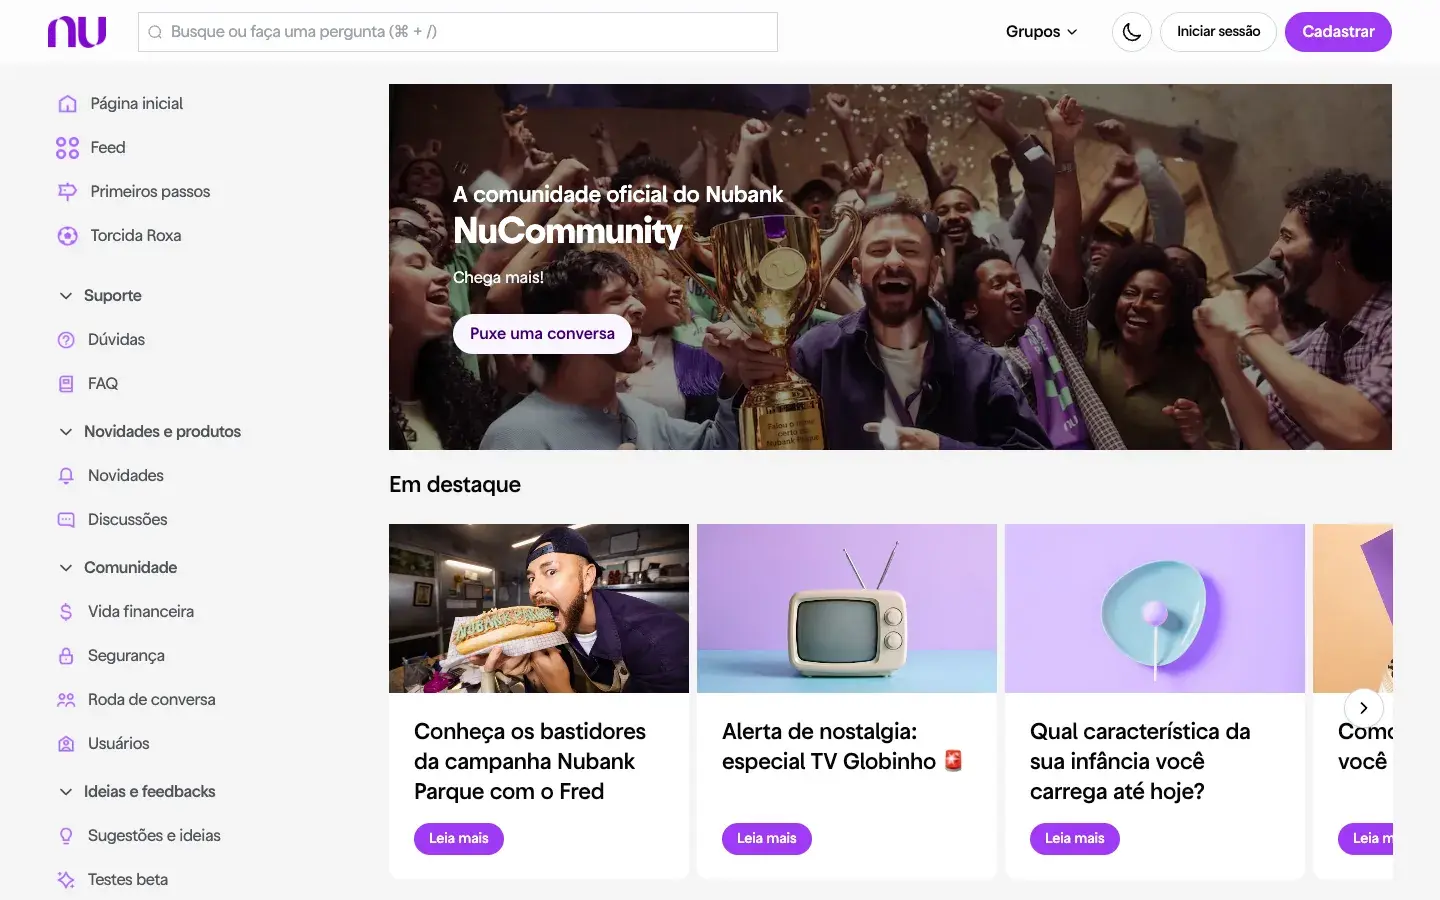Image resolution: width=1440 pixels, height=900 pixels.
Task: Click the Cadastrar button
Action: 1338,32
